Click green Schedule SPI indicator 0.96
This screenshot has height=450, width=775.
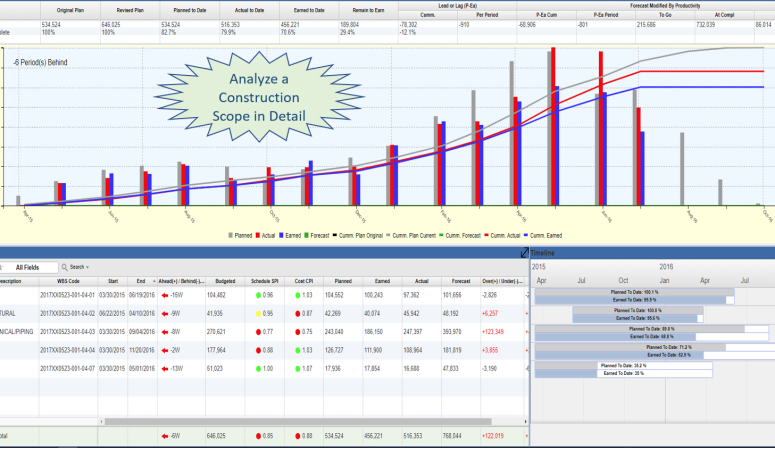pyautogui.click(x=256, y=296)
